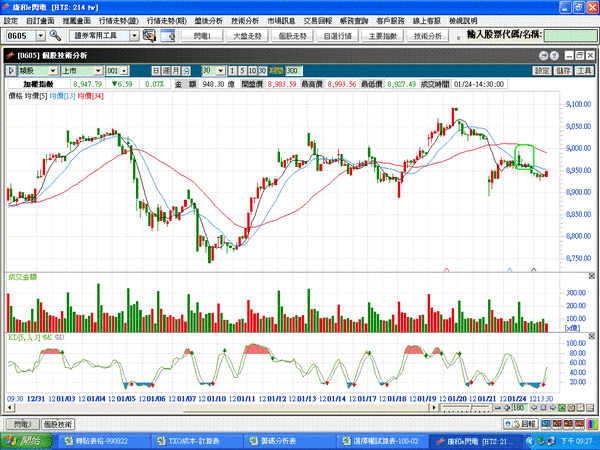Click the 期間 300 input field
600x450 pixels.
click(293, 71)
